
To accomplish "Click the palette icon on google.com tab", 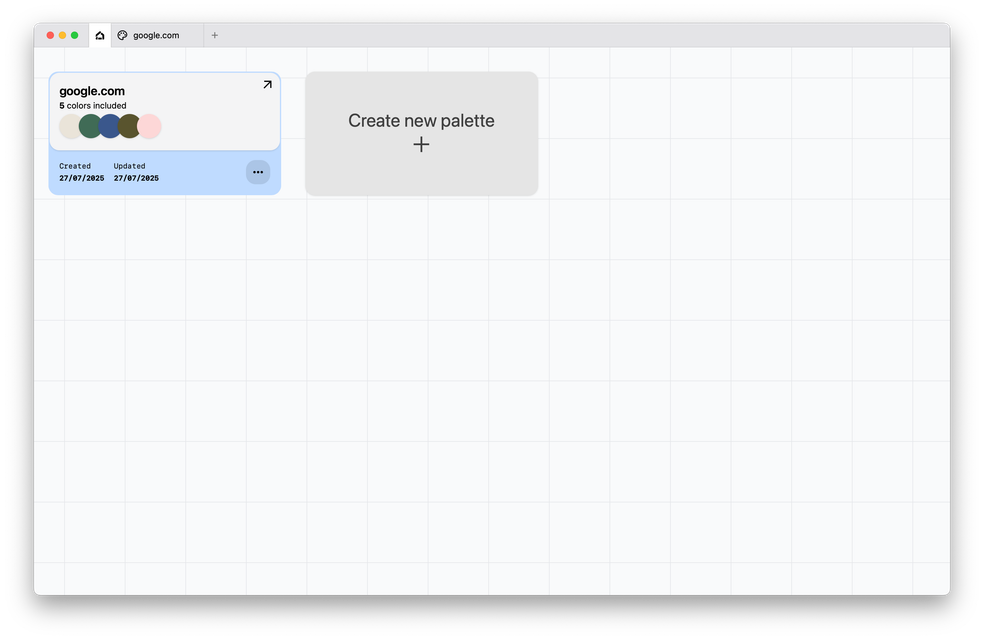I will (x=122, y=35).
